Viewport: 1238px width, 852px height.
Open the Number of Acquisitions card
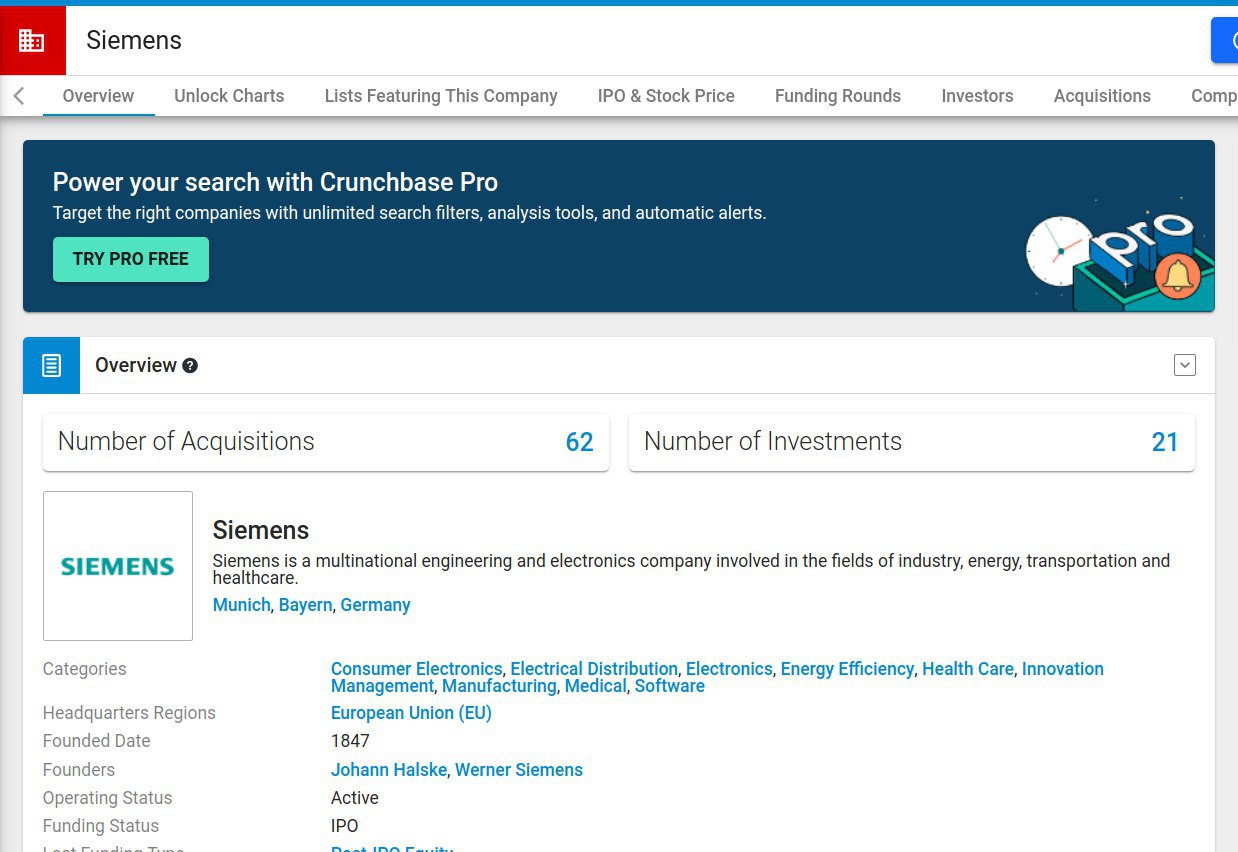[x=326, y=442]
